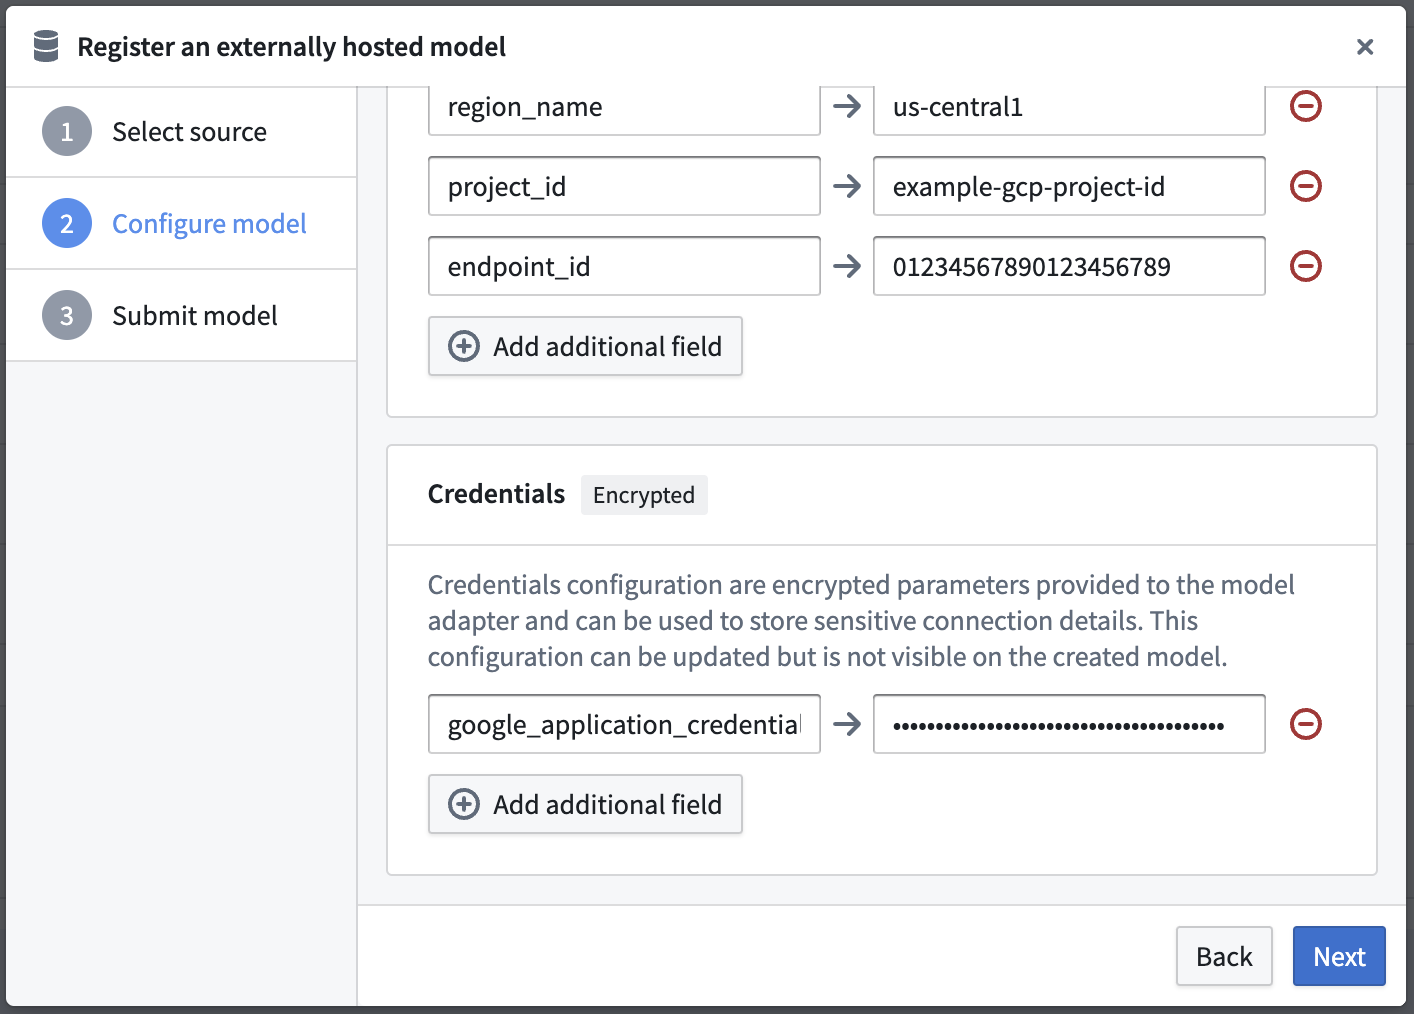Add additional field under connection configuration
1414x1014 pixels.
coord(585,346)
